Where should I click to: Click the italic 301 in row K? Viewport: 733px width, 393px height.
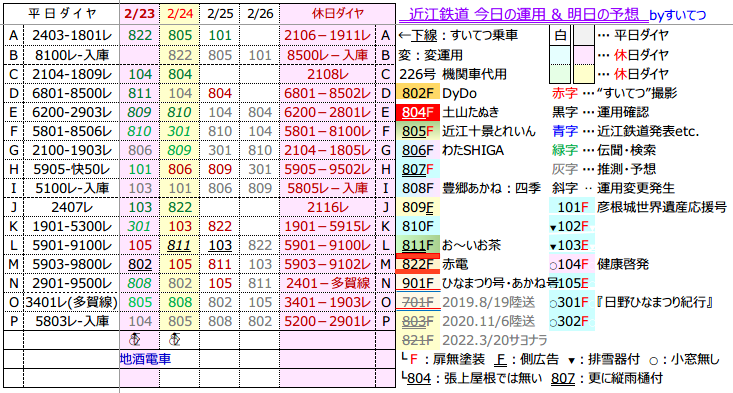pyautogui.click(x=140, y=226)
